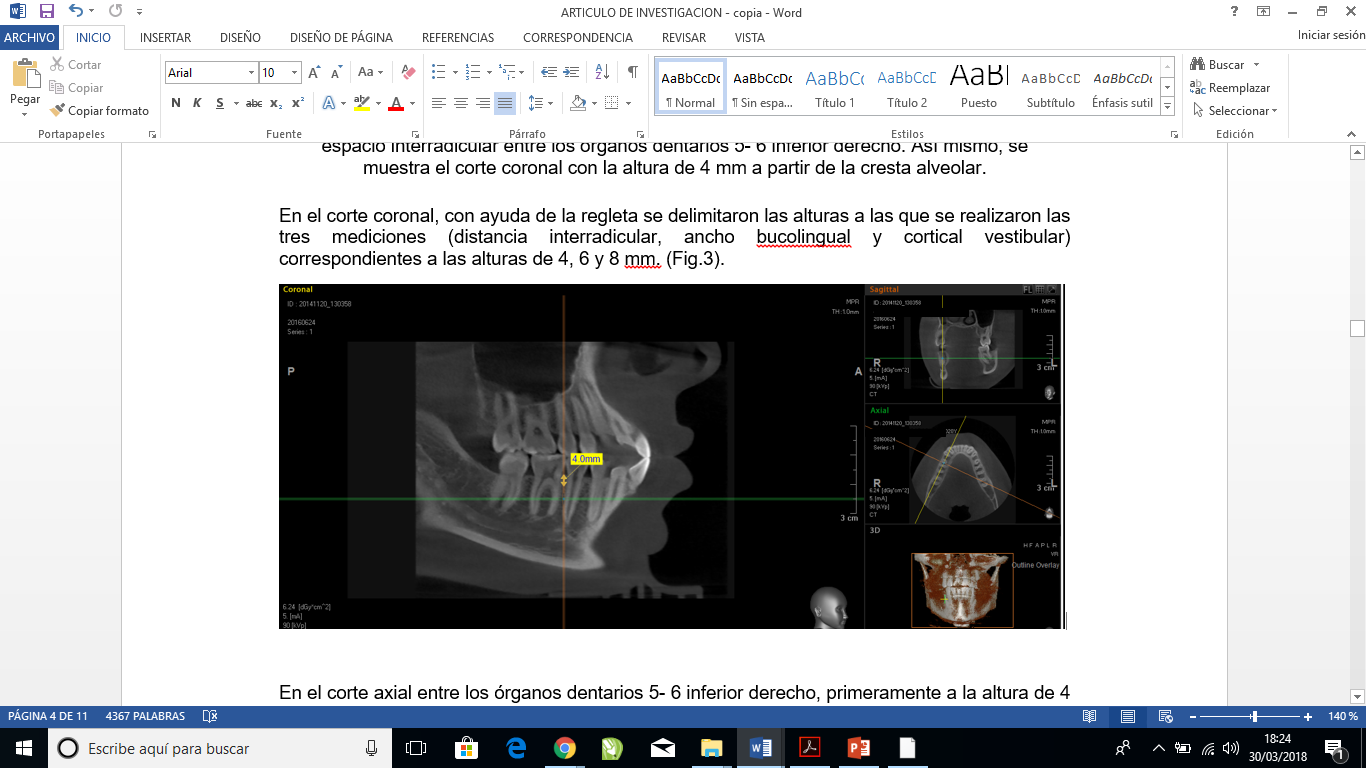Click Iniciar sesión link

point(1330,35)
